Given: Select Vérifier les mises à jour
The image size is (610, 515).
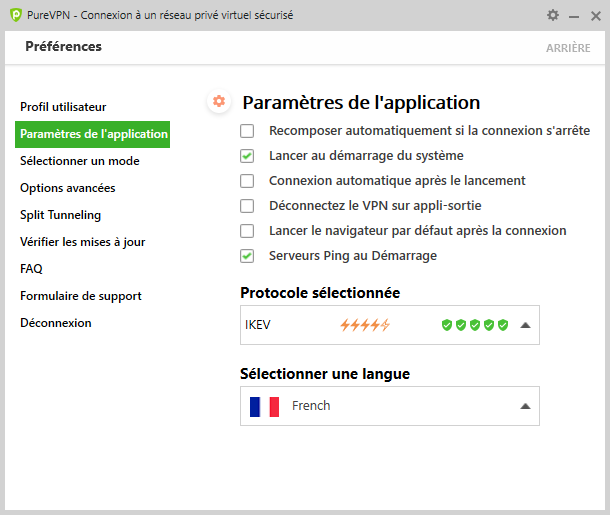Looking at the screenshot, I should pyautogui.click(x=82, y=242).
